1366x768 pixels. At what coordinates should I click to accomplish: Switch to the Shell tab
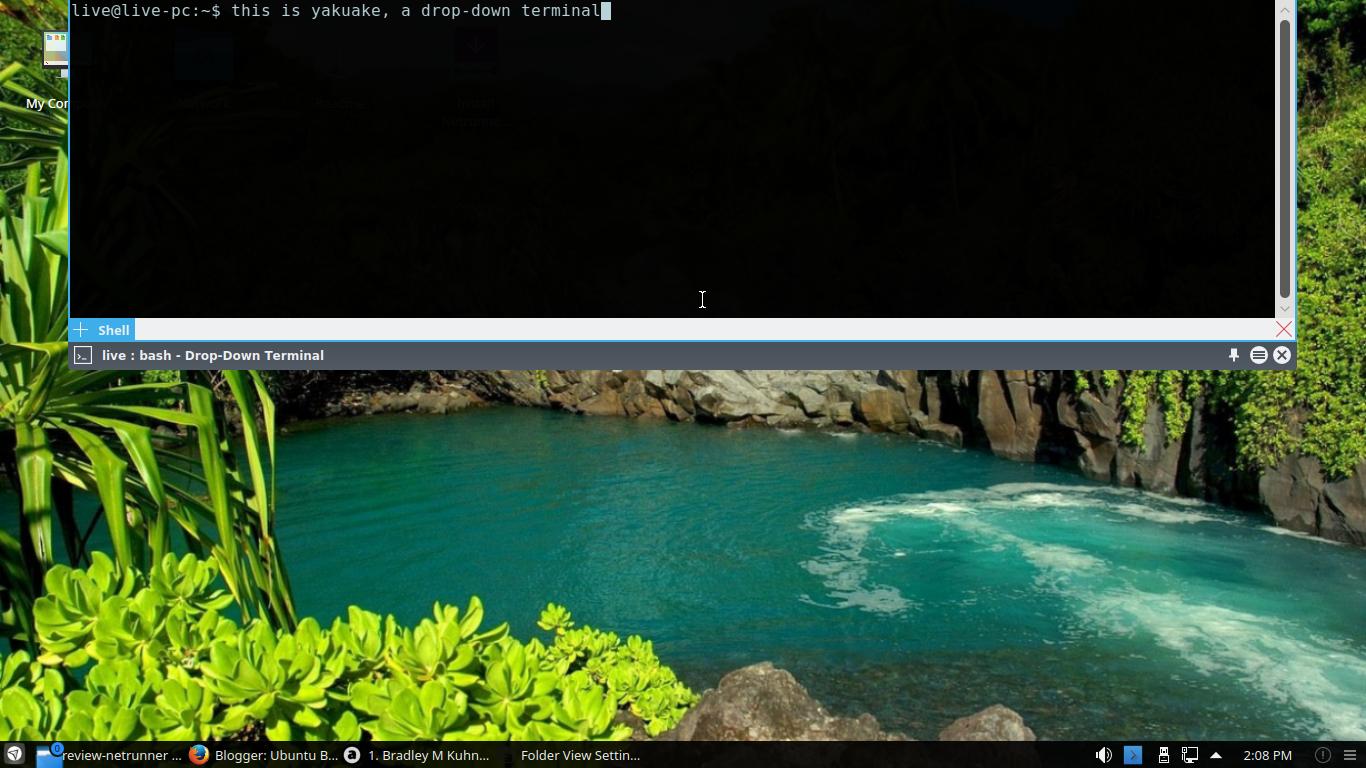pos(113,330)
